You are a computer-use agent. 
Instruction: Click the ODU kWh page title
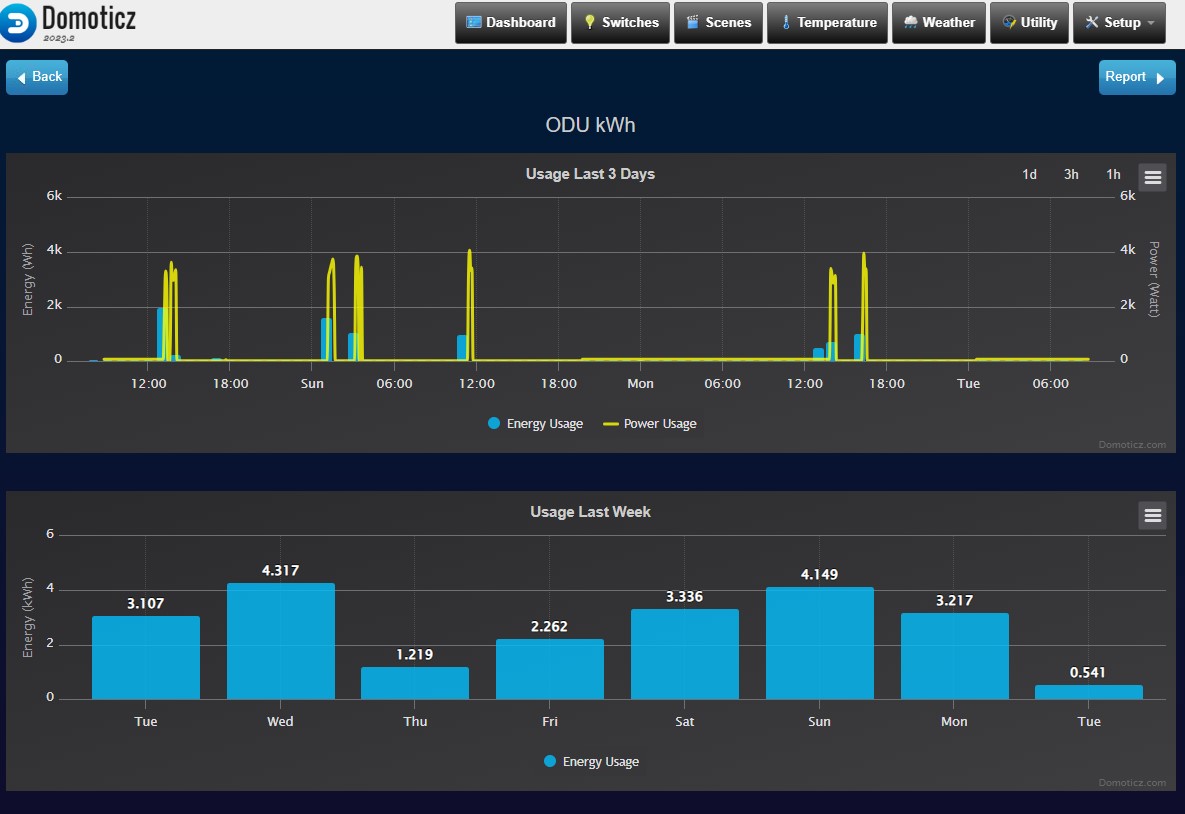(x=590, y=125)
